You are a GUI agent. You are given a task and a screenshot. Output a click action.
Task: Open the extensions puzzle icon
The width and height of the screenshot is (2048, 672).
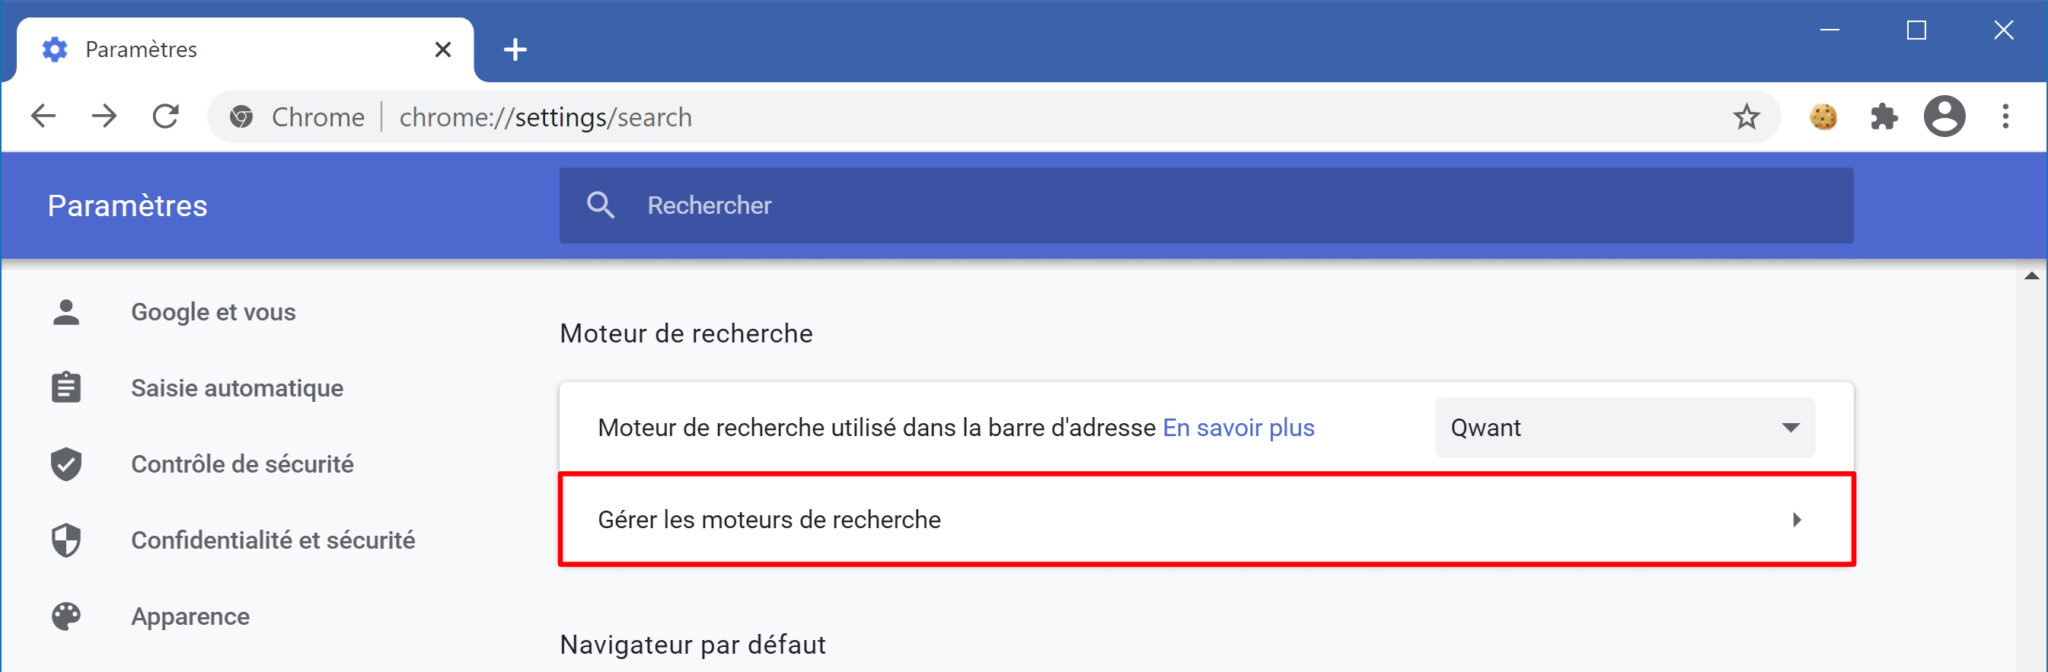(1885, 117)
